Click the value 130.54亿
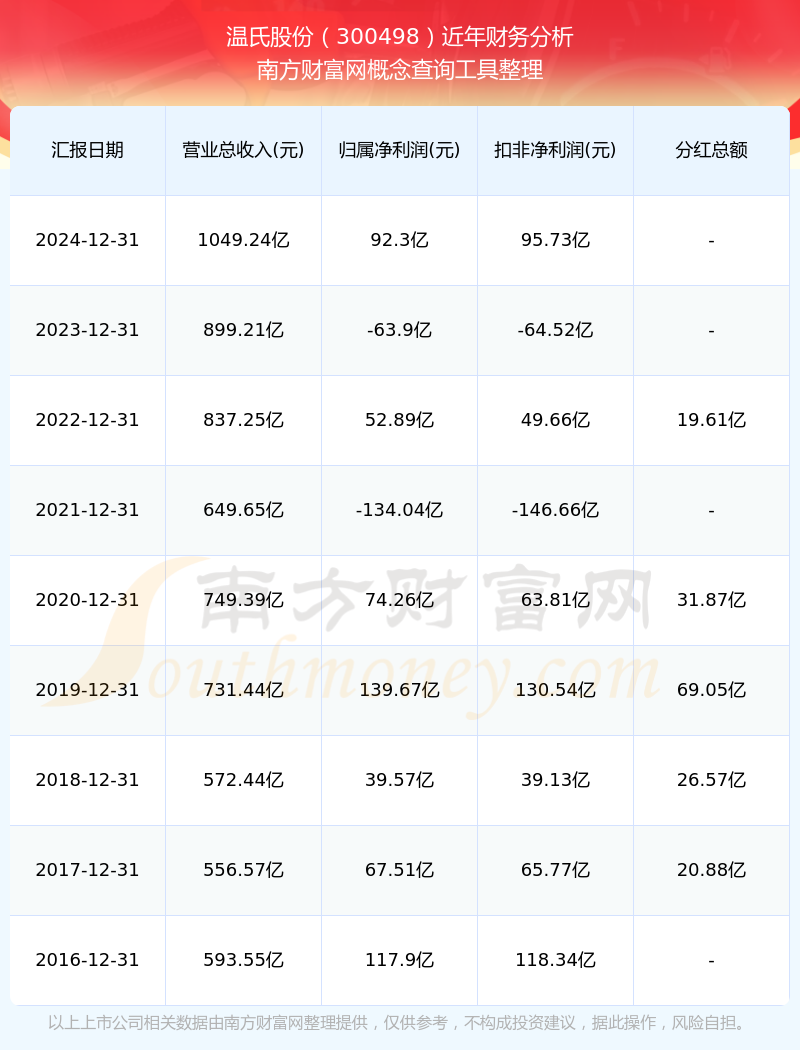800x1050 pixels. 556,690
